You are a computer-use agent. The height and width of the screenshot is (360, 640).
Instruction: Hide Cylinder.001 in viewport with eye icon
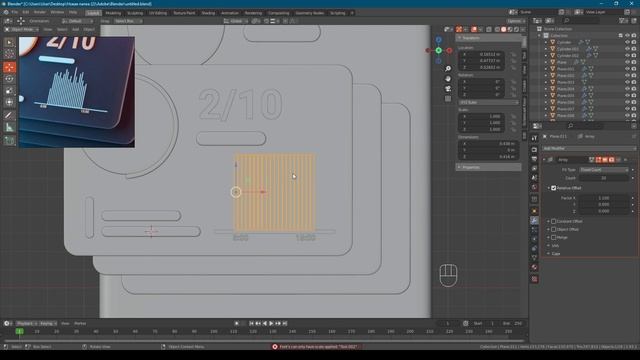(627, 49)
